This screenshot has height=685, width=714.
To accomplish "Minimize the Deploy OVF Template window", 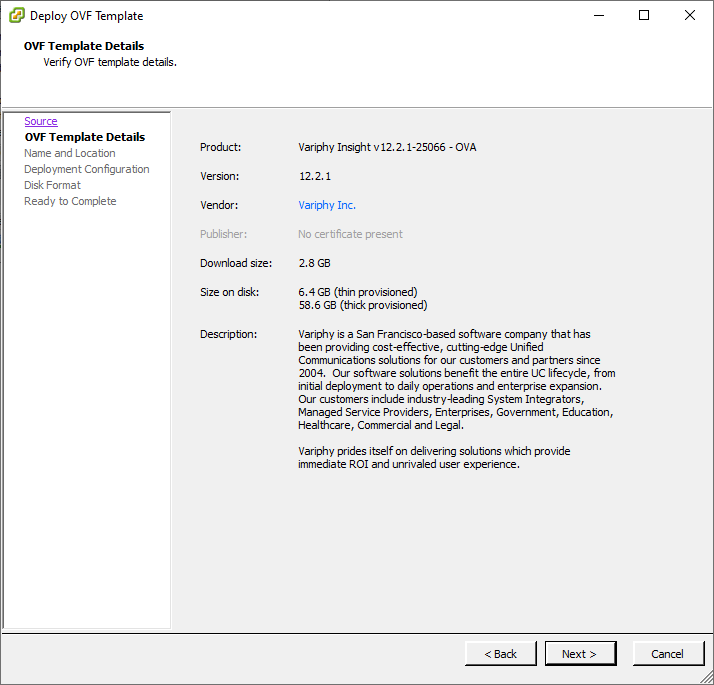I will [x=599, y=15].
